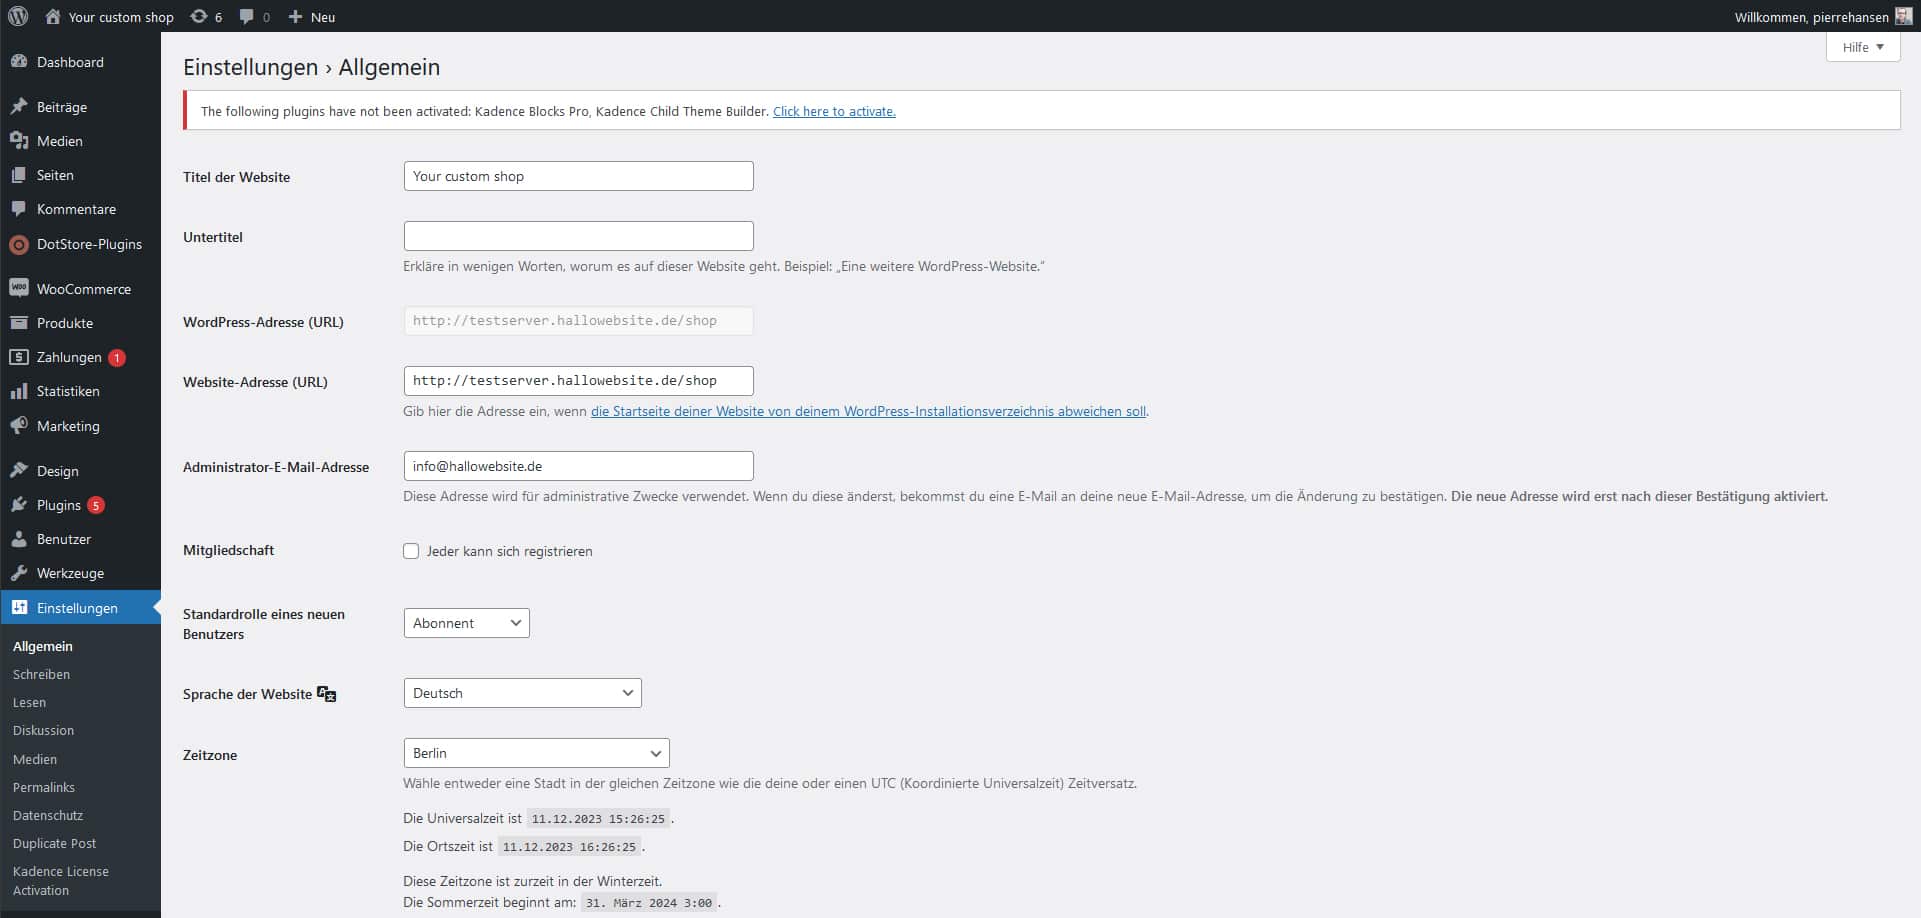Select the WooCommerce sidebar icon

click(x=19, y=288)
